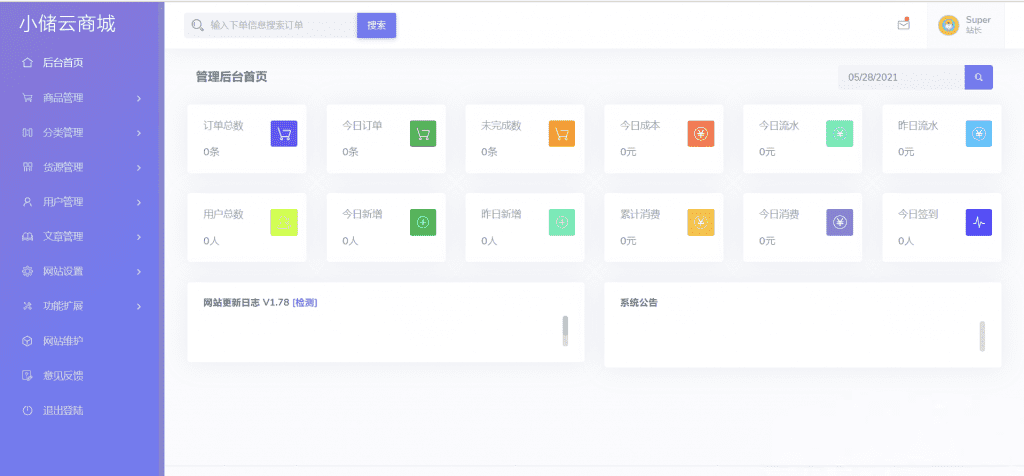This screenshot has width=1024, height=476.
Task: Click the pulse icon for 今日签到
Action: click(x=979, y=222)
